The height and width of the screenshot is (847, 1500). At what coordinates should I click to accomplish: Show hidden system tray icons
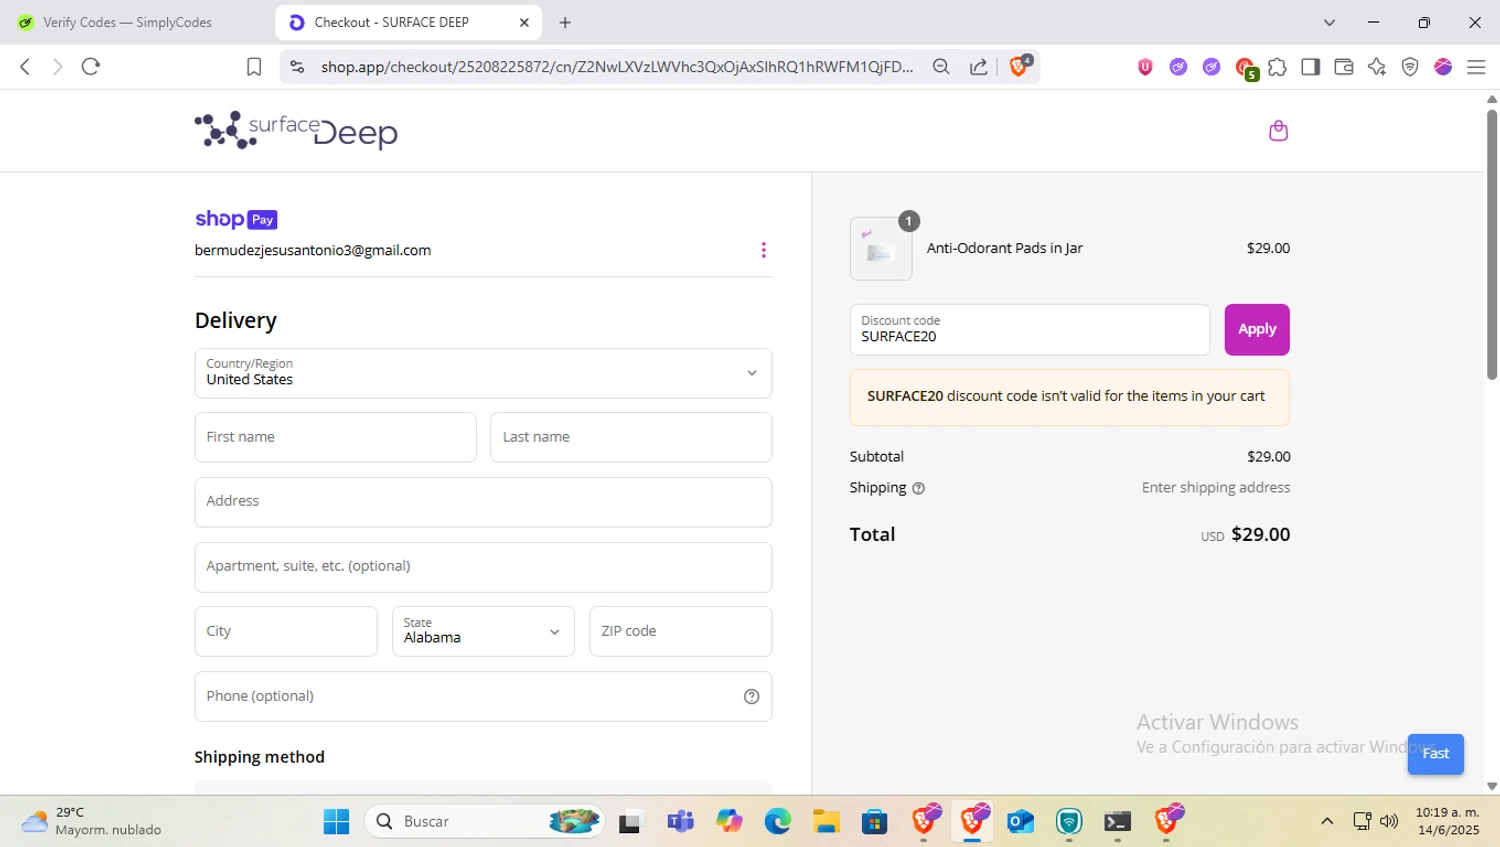coord(1327,822)
